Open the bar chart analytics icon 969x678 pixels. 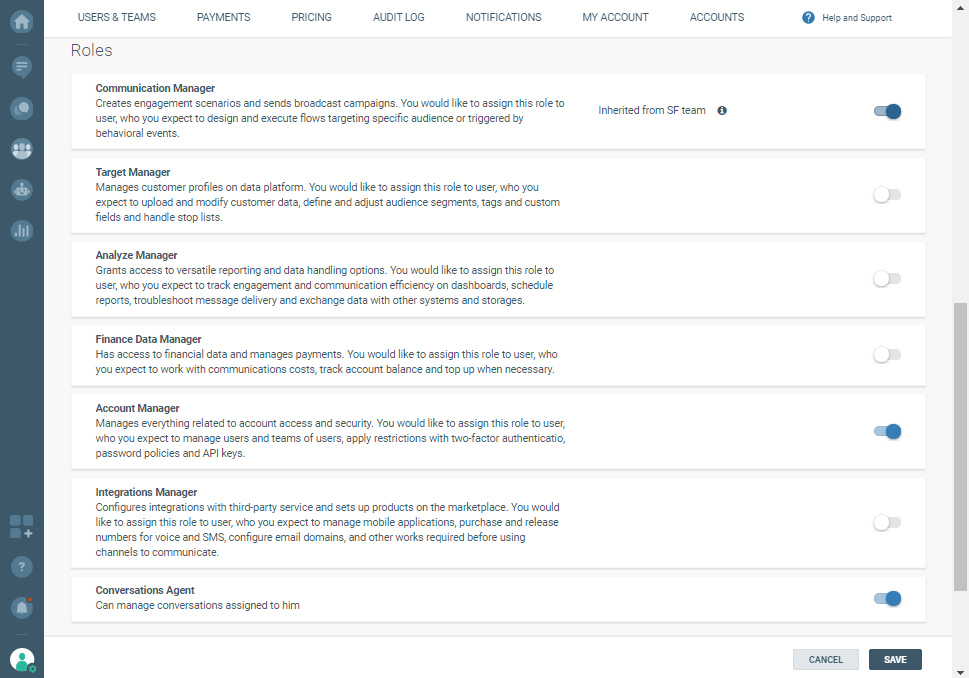point(21,230)
